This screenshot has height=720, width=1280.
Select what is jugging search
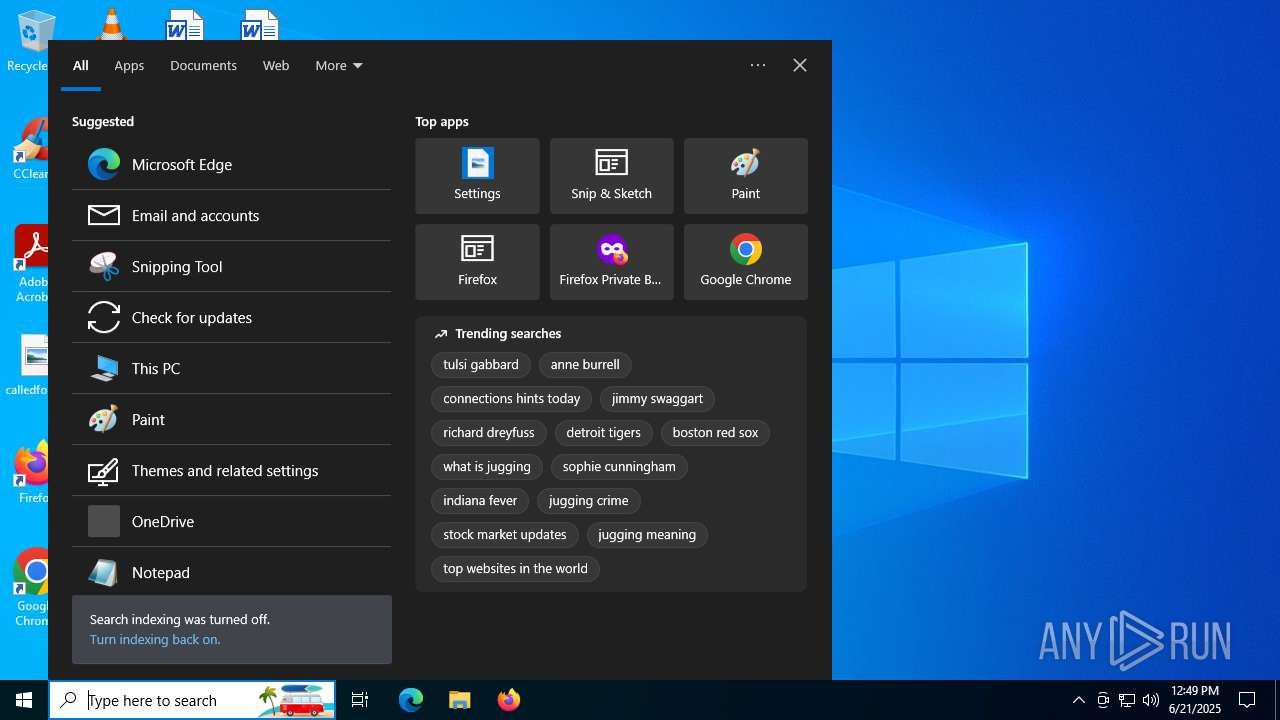pyautogui.click(x=487, y=467)
